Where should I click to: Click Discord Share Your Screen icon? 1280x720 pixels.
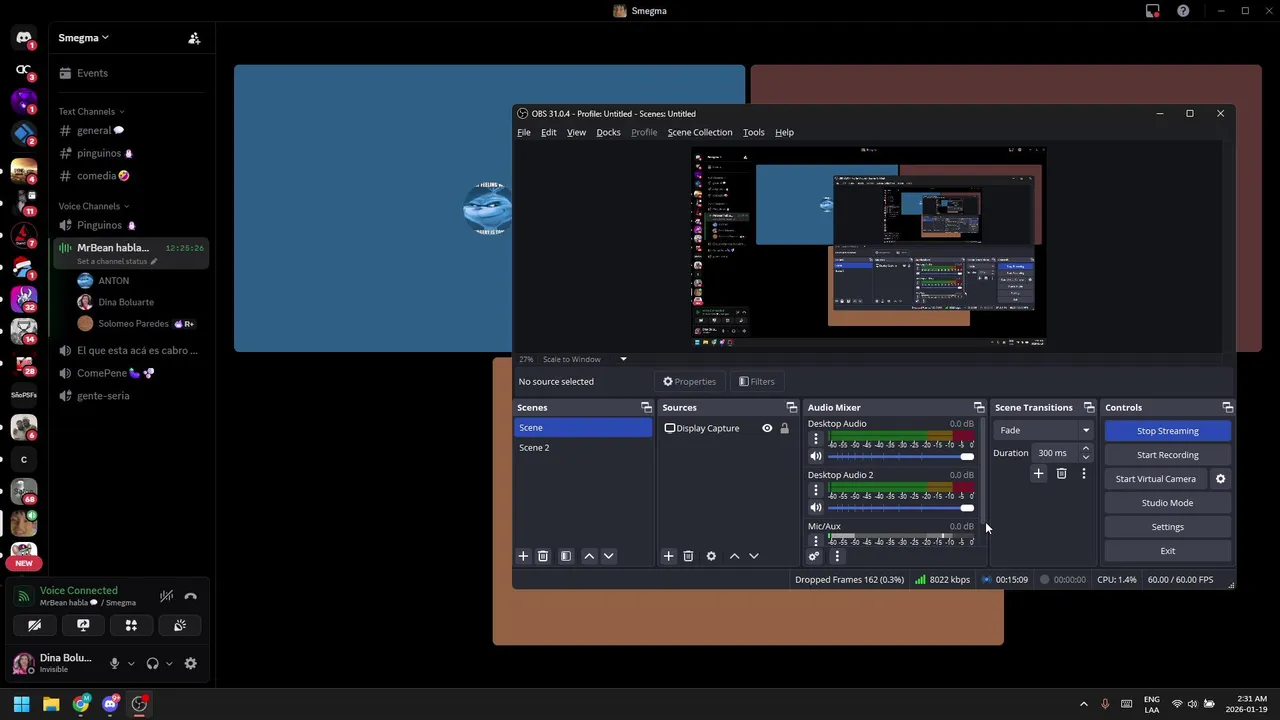pyautogui.click(x=83, y=625)
